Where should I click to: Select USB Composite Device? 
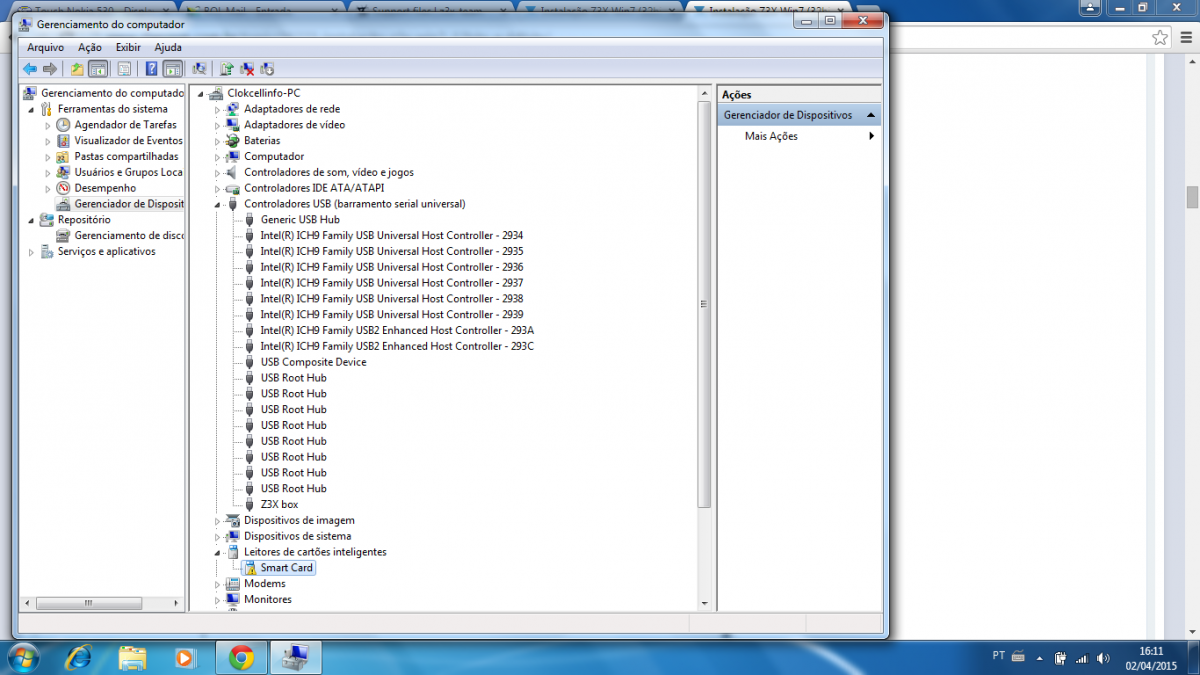[314, 362]
